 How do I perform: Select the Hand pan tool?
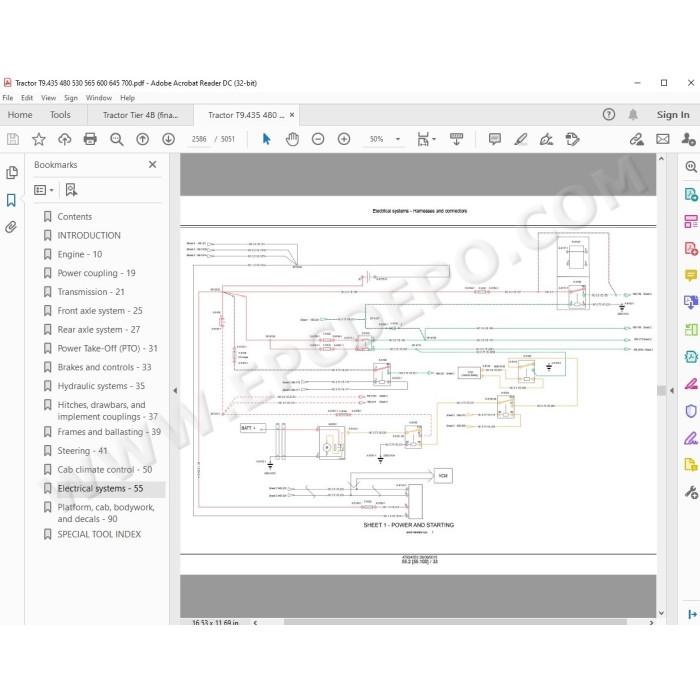point(292,139)
